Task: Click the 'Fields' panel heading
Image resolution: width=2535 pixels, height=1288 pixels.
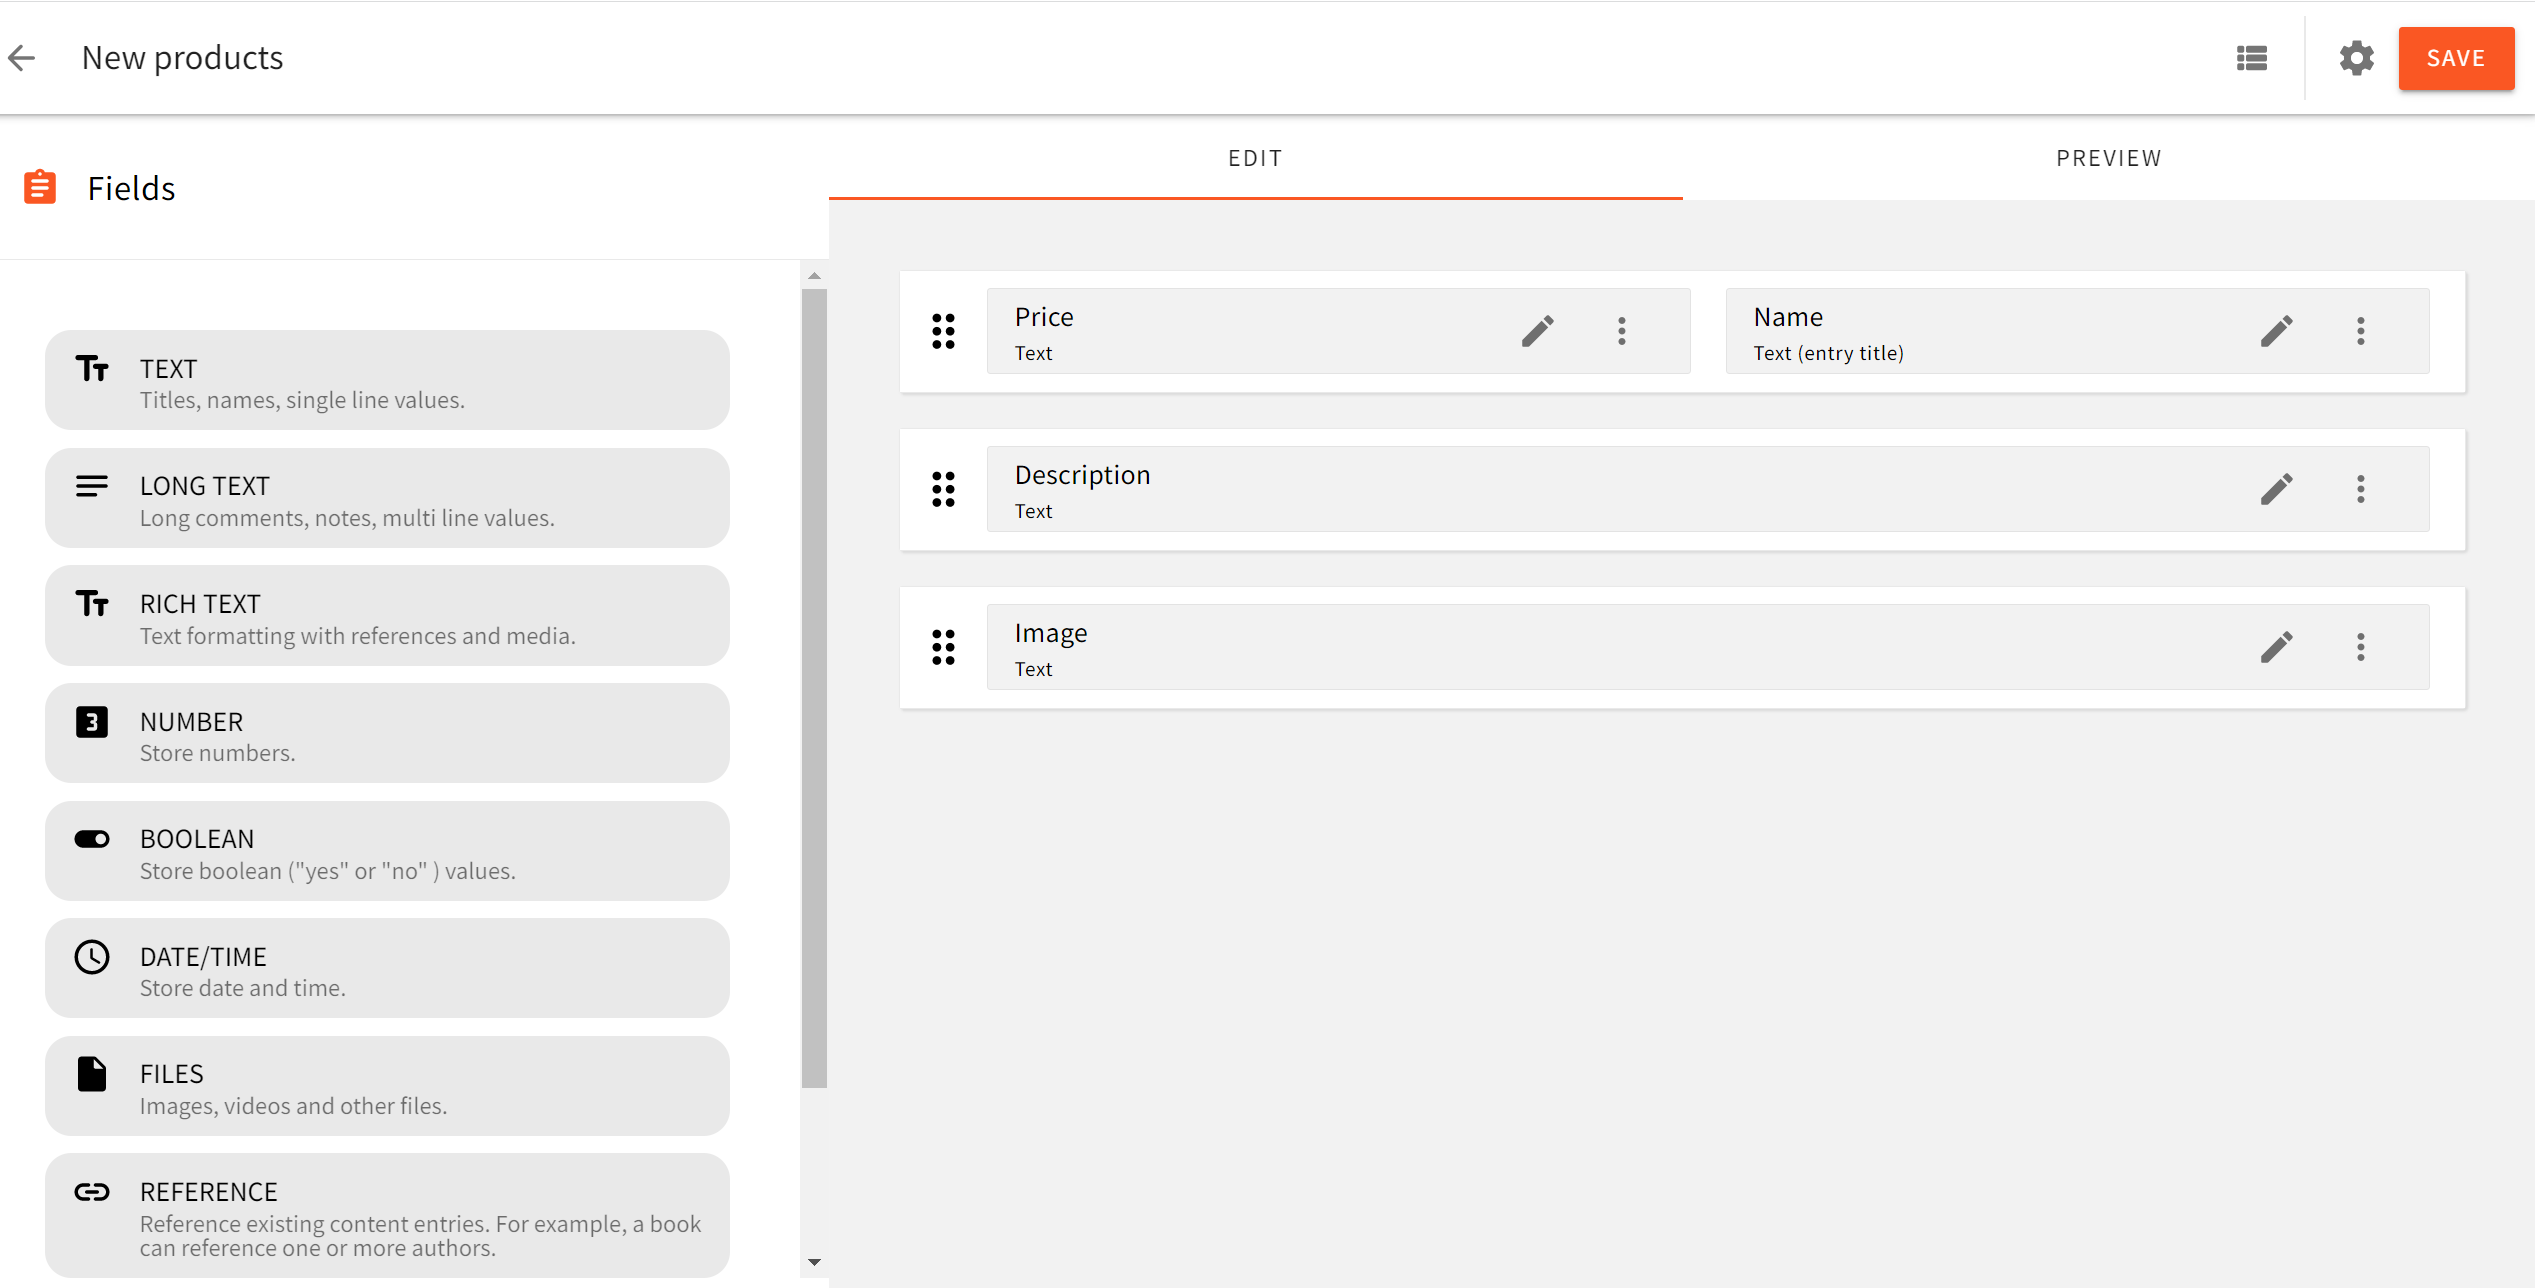Action: click(x=131, y=188)
